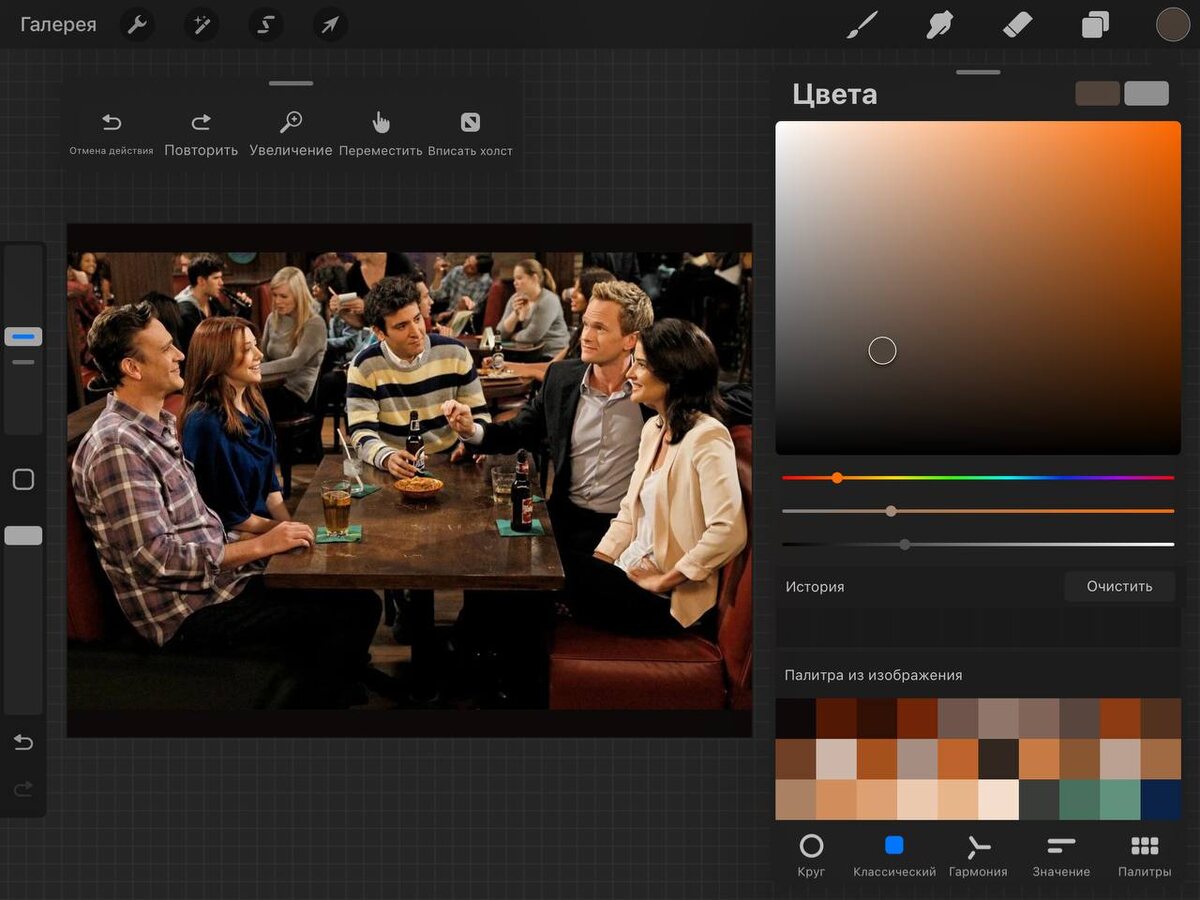Screen dimensions: 1200x900
Task: Activate the Selection S-shaped tool
Action: (265, 25)
